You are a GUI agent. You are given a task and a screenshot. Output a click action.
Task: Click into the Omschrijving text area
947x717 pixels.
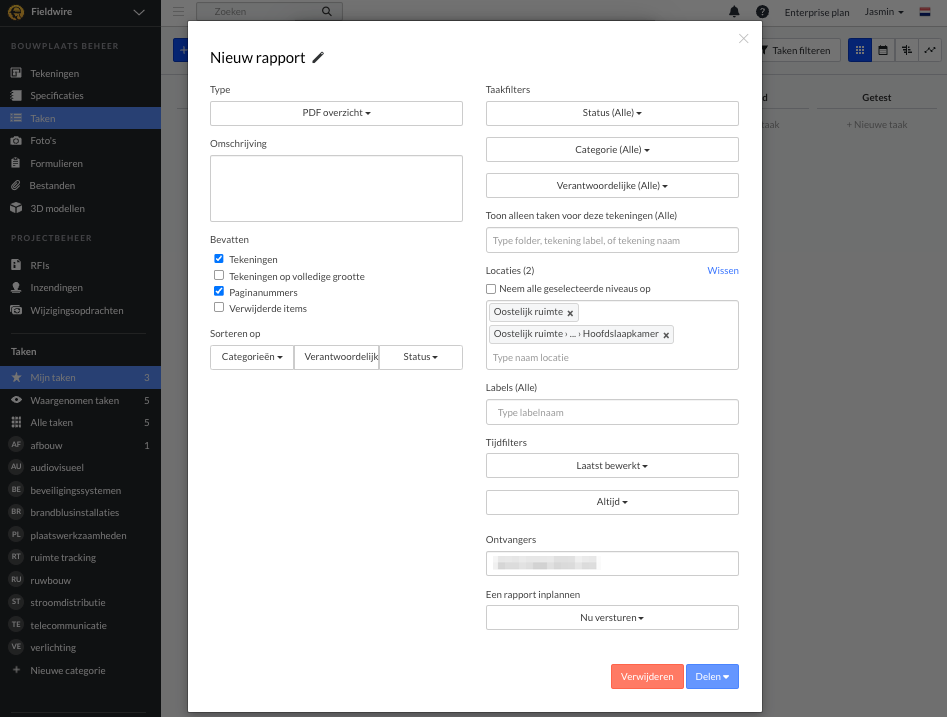[336, 188]
